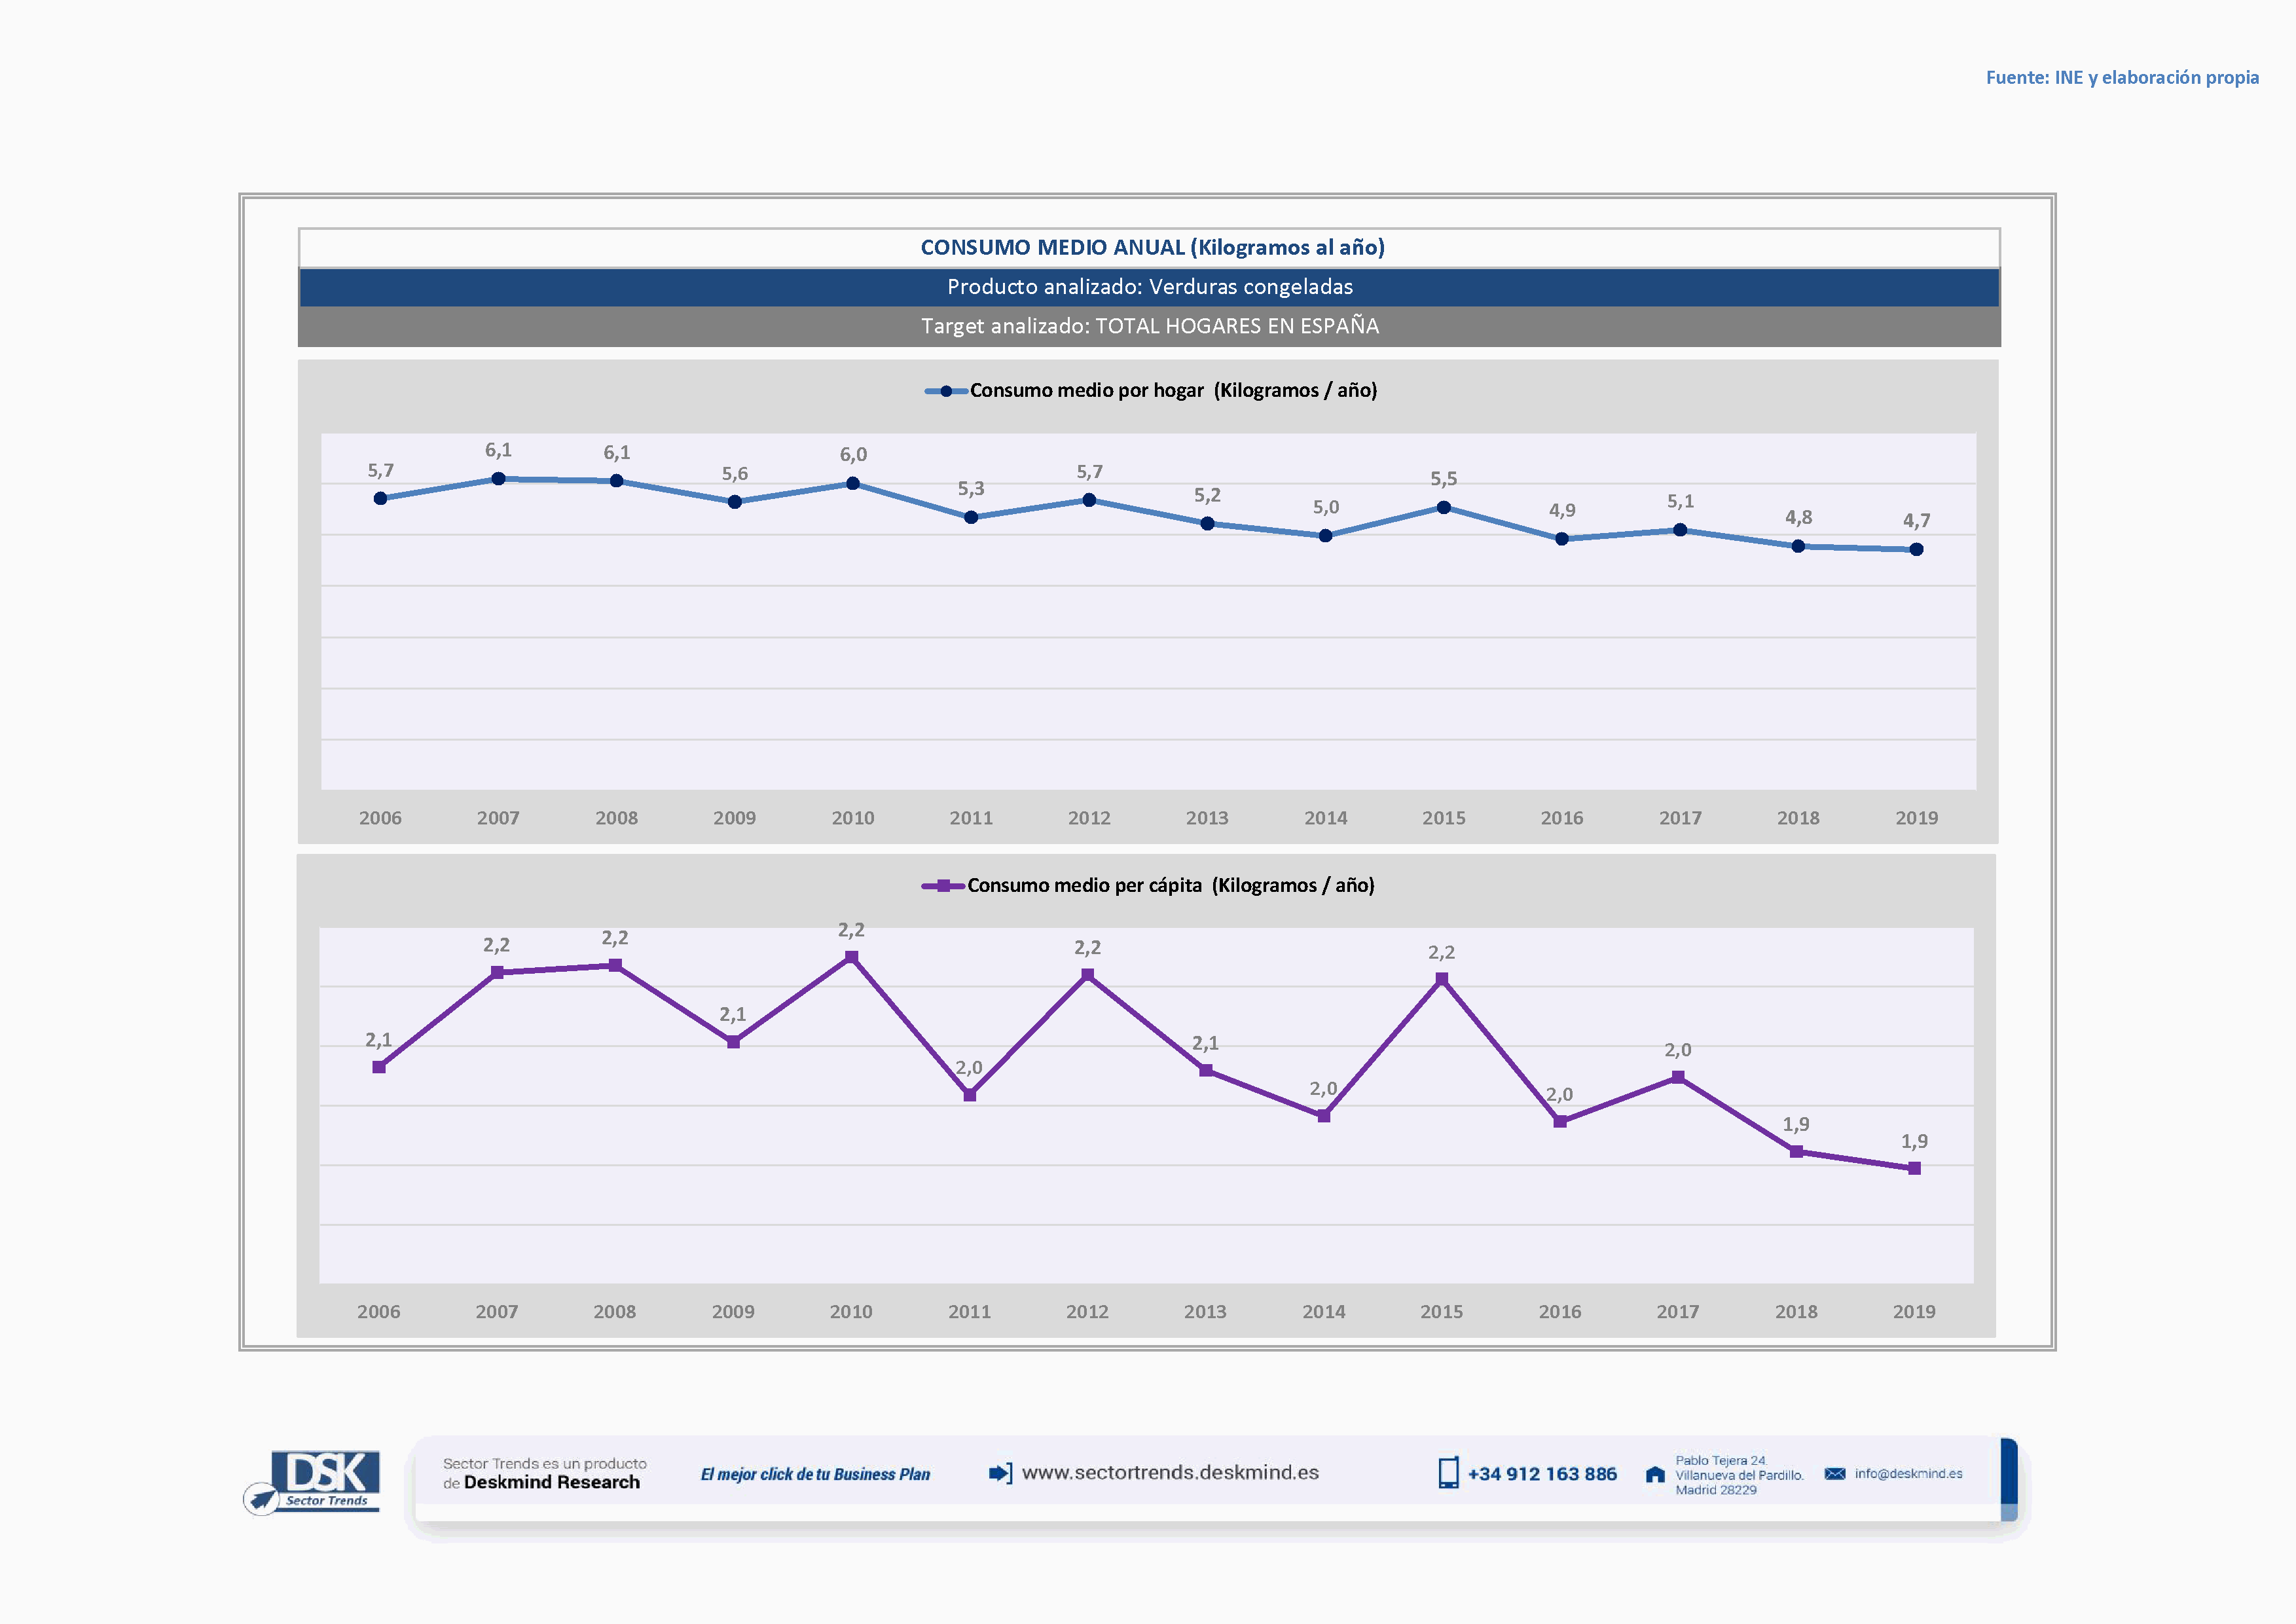Click the 2010 purple data point in per cápita chart
Viewport: 2296px width, 1624px height.
[851, 958]
